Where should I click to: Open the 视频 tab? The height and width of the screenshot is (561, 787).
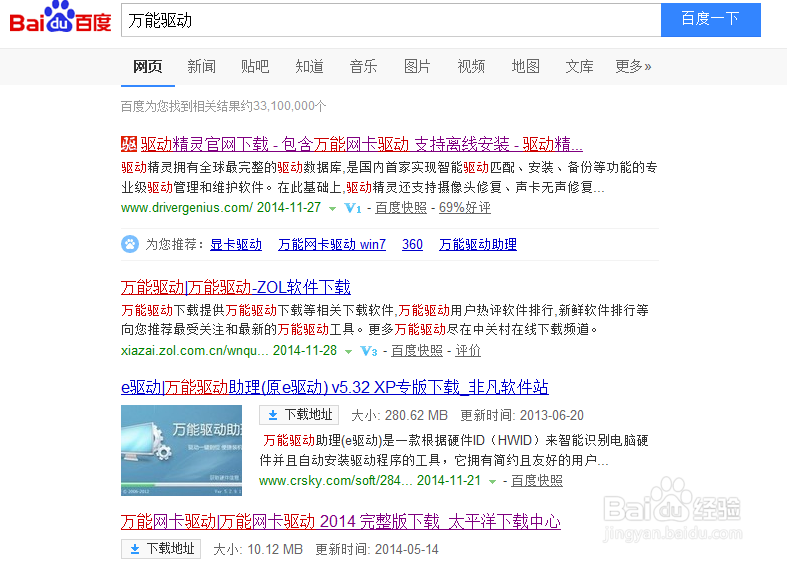471,66
